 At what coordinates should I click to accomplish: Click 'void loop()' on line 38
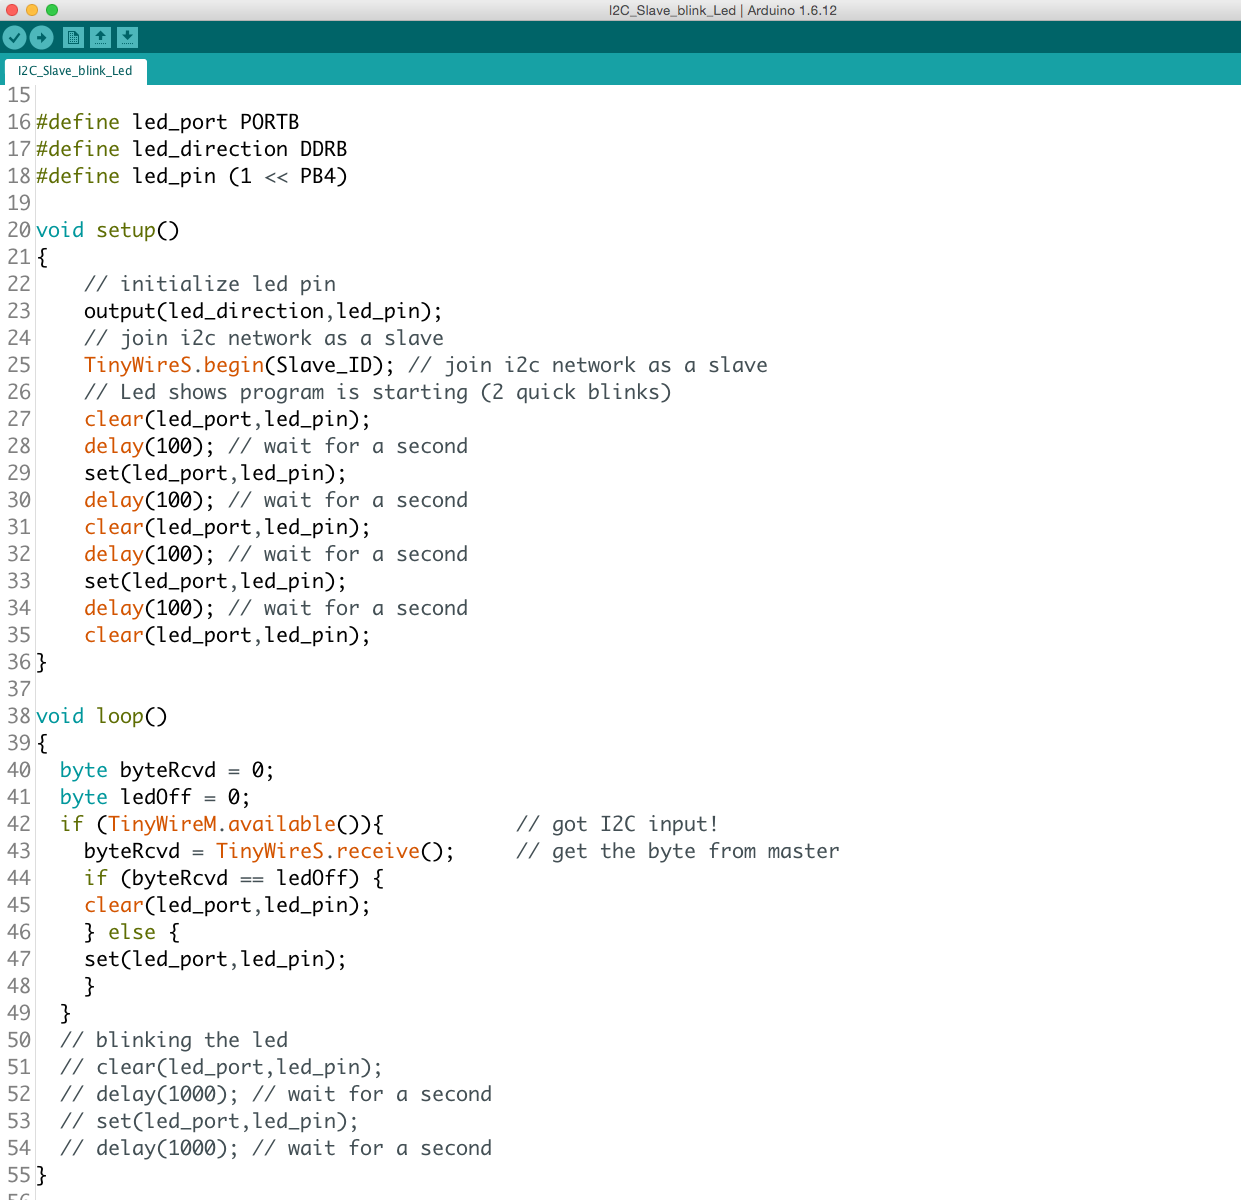[x=102, y=716]
